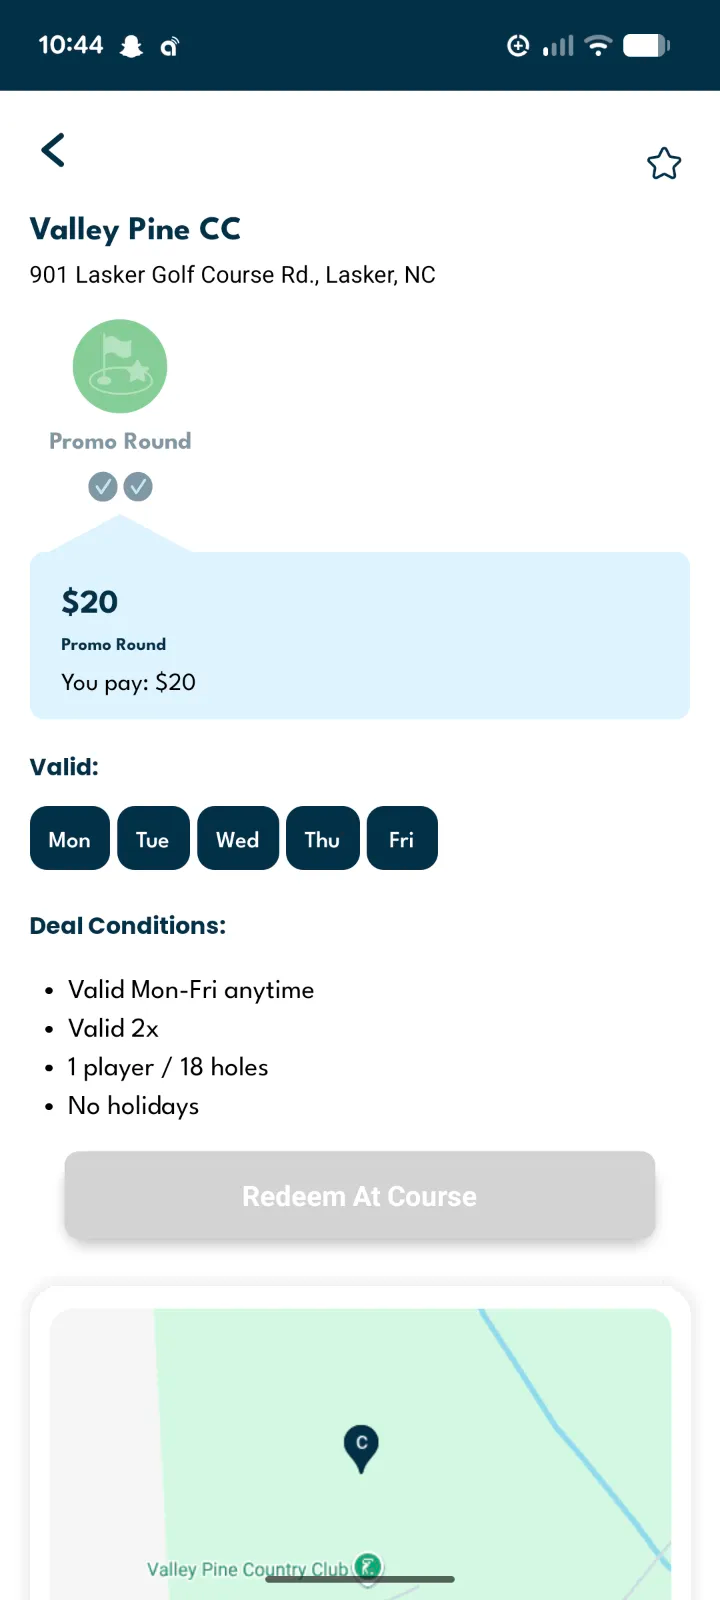Tap the battery indicator icon
Image resolution: width=720 pixels, height=1600 pixels.
646,45
